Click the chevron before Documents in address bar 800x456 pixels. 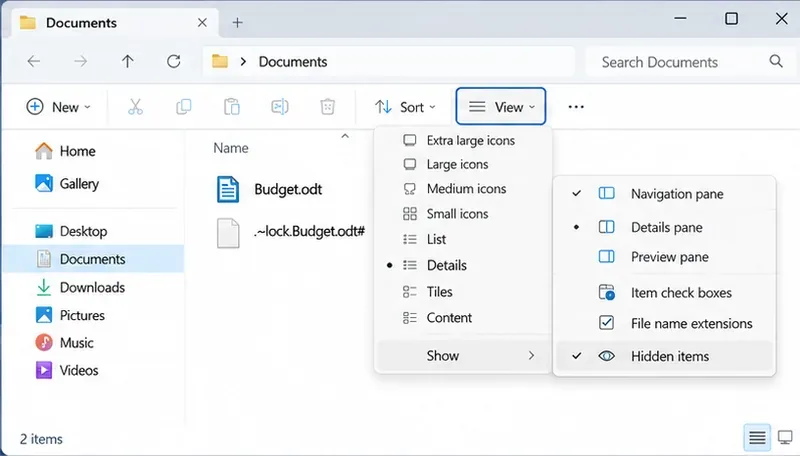(x=243, y=62)
